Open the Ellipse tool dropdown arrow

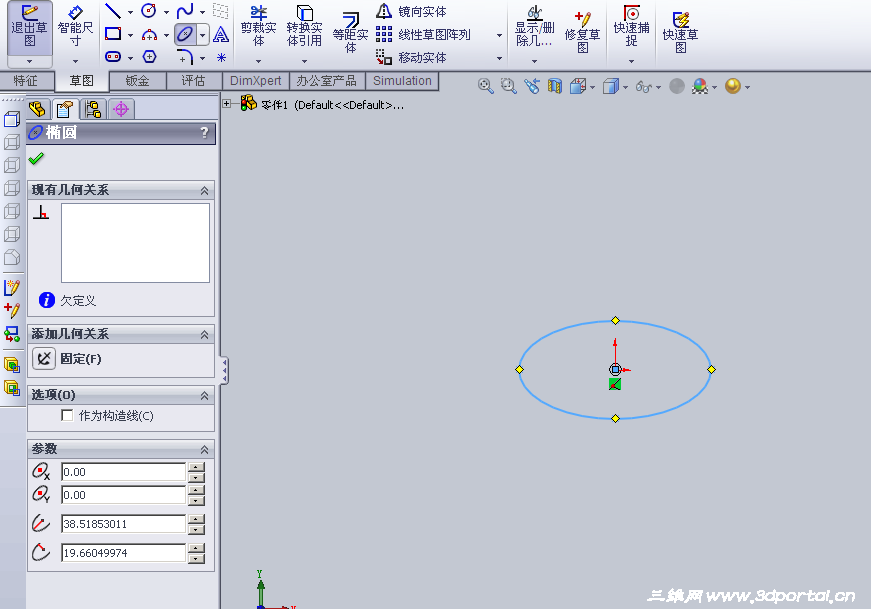click(203, 35)
